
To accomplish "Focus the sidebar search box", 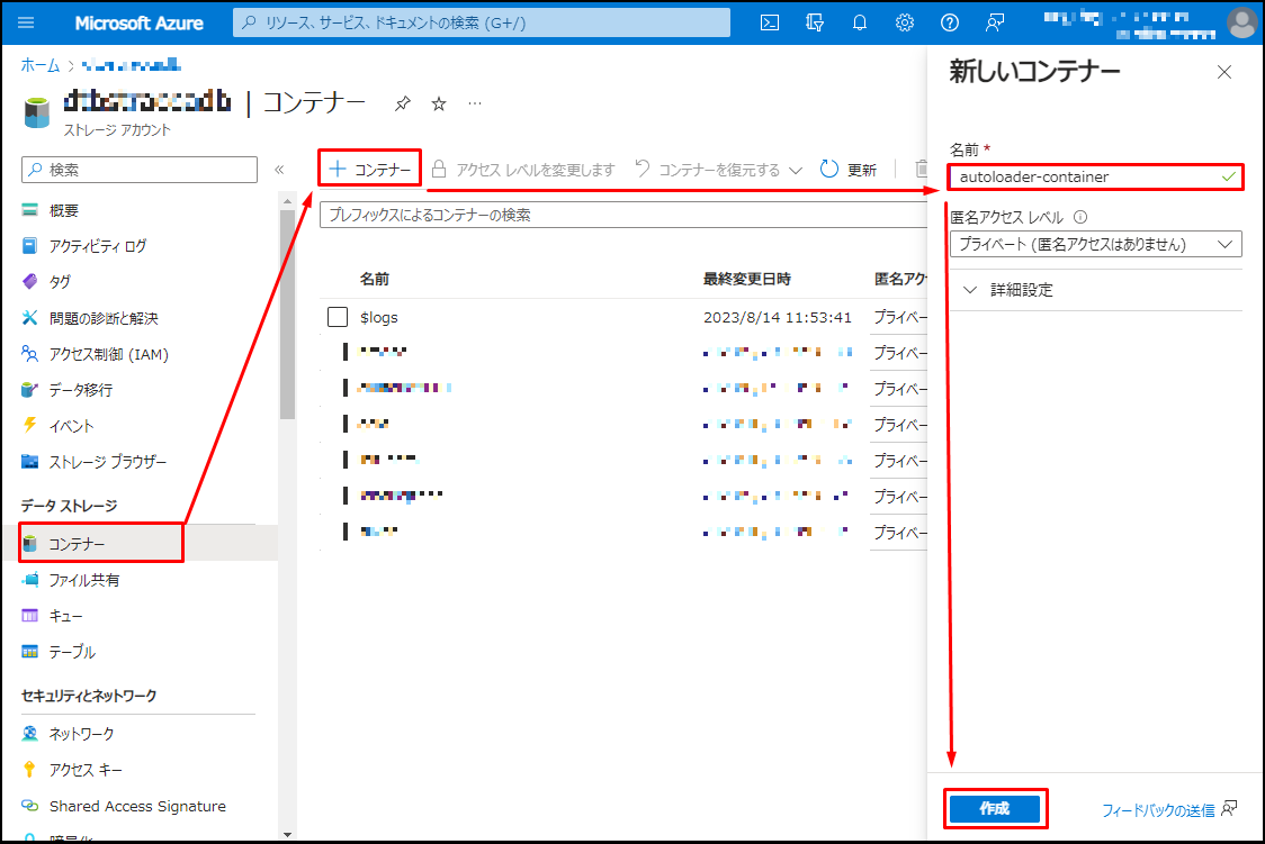I will 139,170.
